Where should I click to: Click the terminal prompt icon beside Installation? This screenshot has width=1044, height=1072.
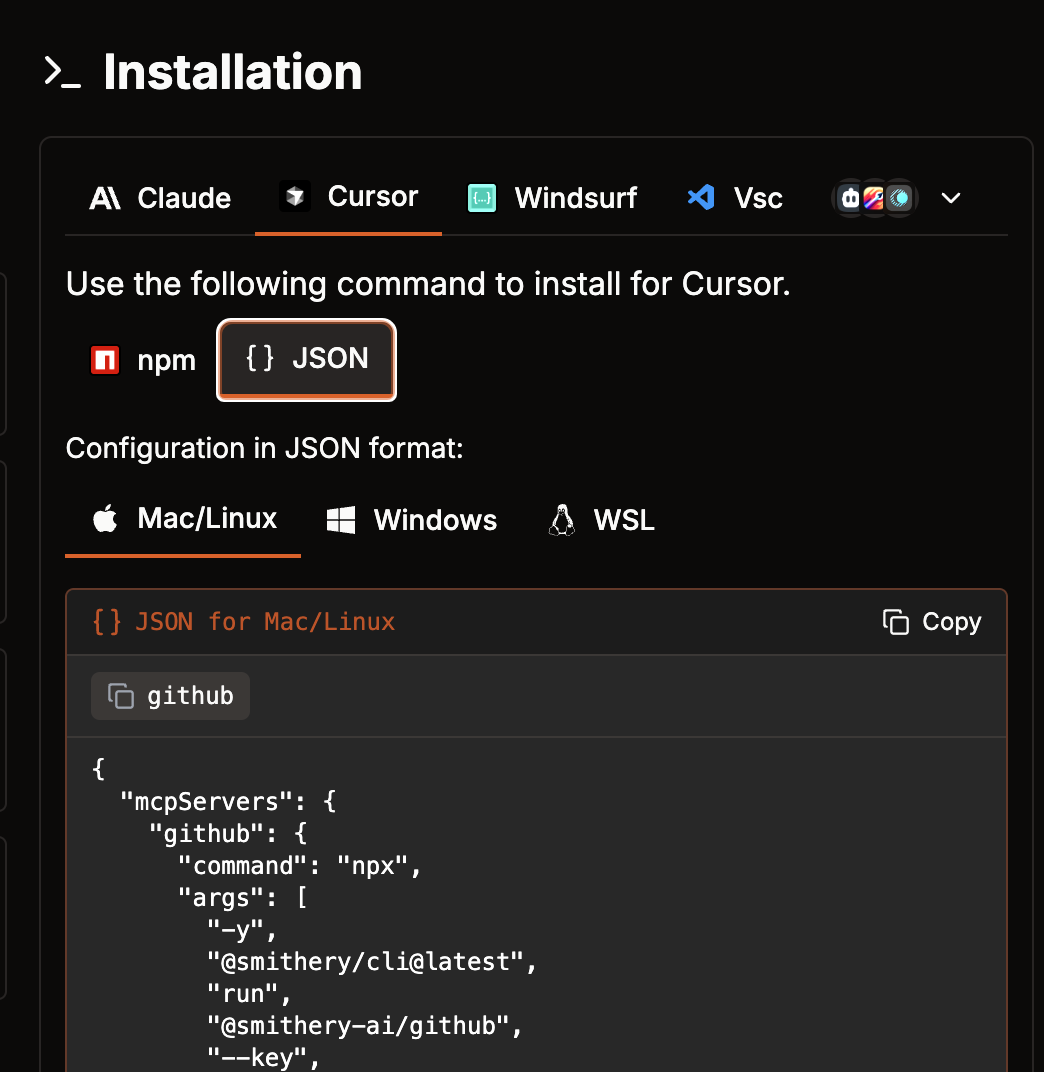[62, 72]
